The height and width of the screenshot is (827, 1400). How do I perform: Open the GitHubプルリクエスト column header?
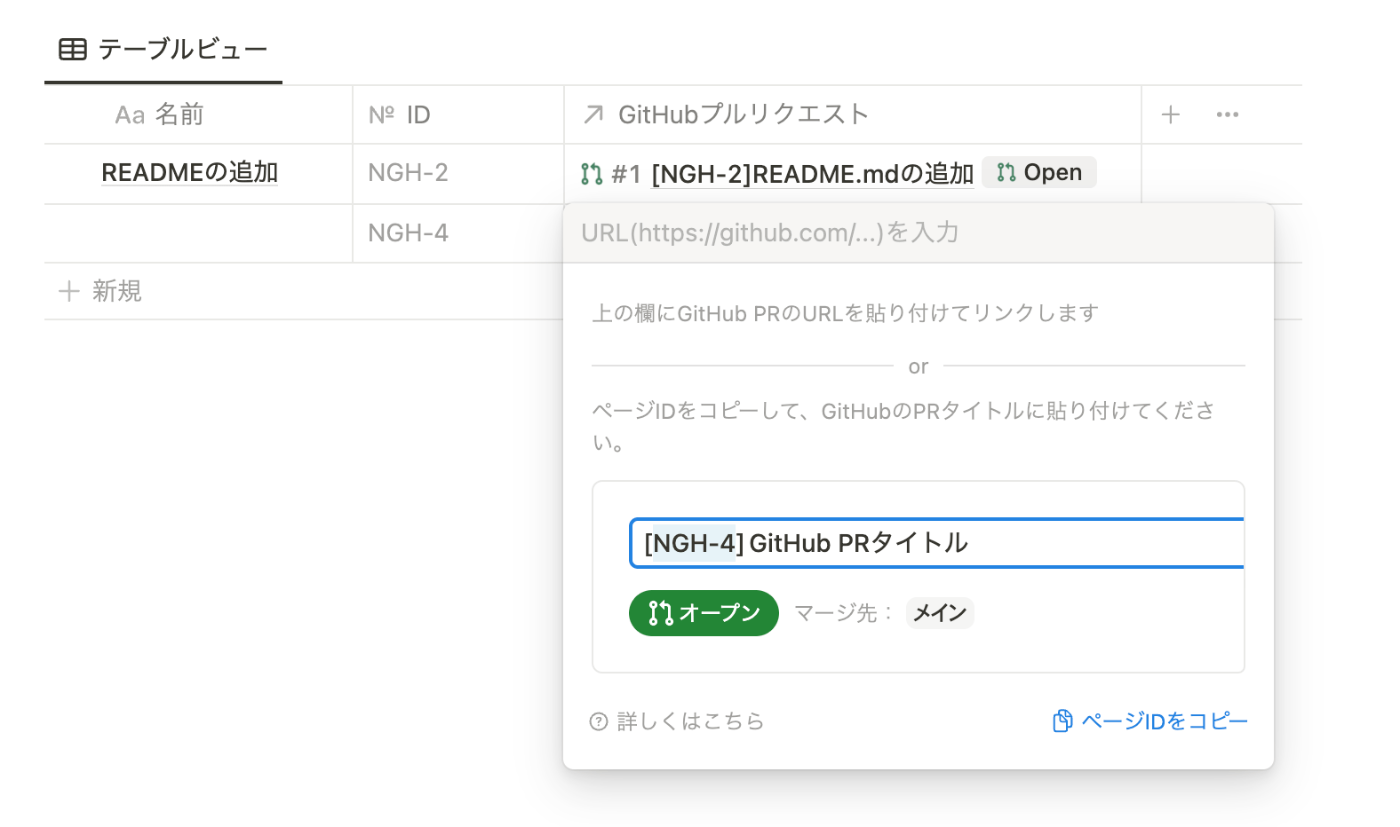pos(852,115)
